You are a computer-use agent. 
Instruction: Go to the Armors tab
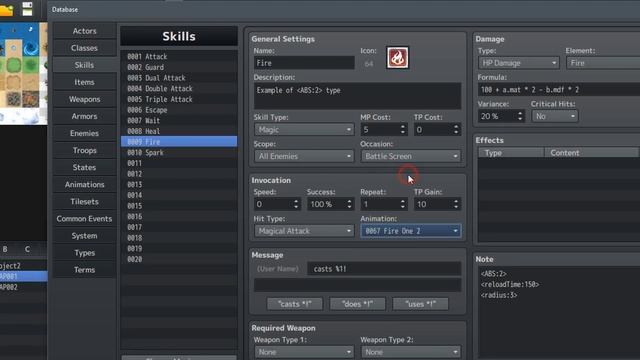(x=84, y=117)
